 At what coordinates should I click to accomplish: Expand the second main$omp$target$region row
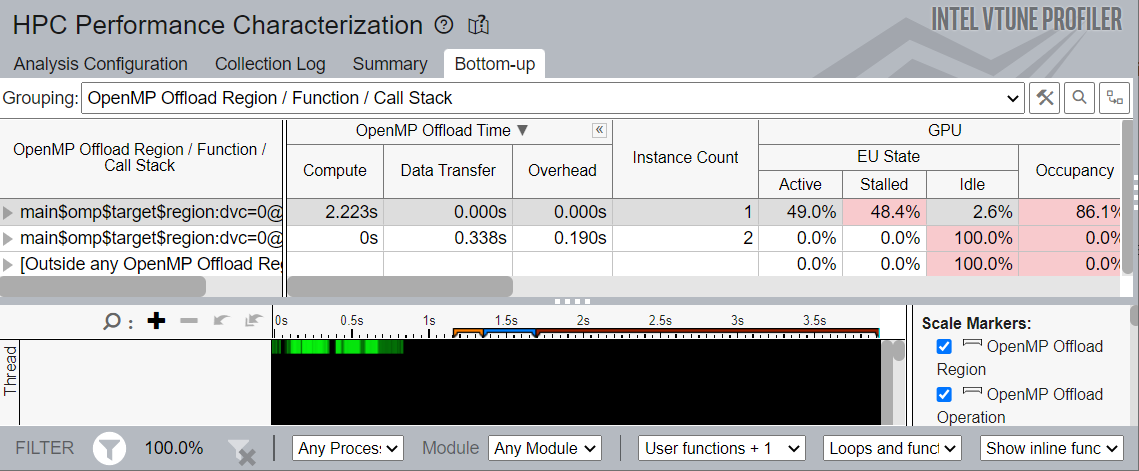click(8, 238)
